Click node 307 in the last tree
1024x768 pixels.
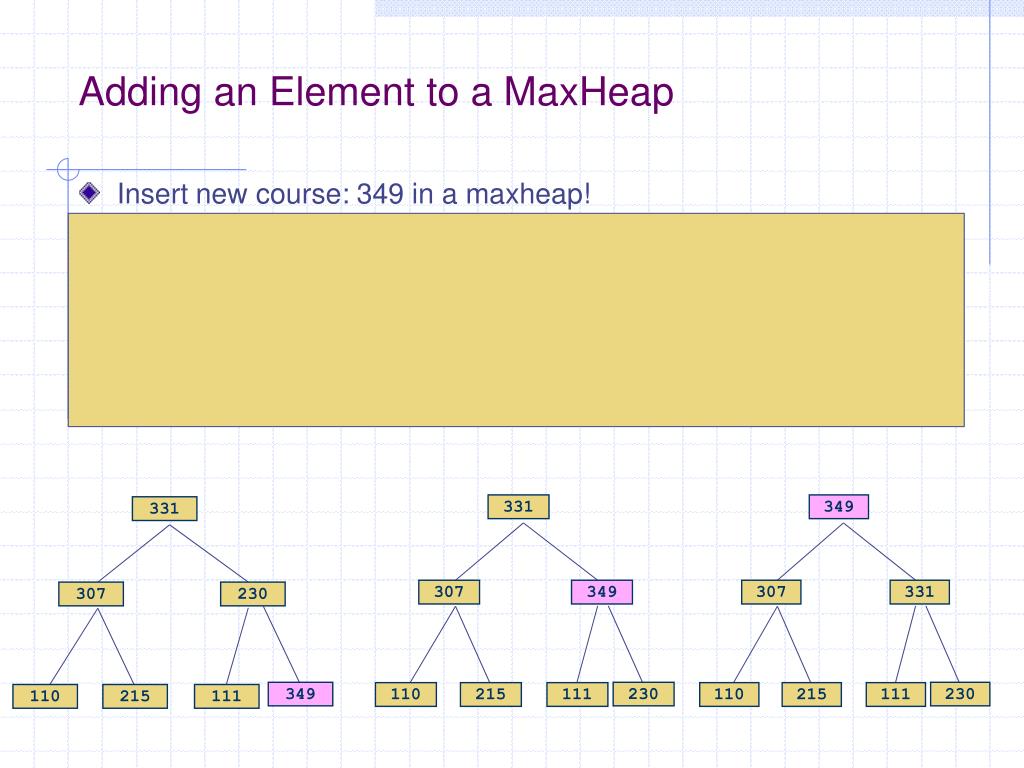(x=771, y=592)
